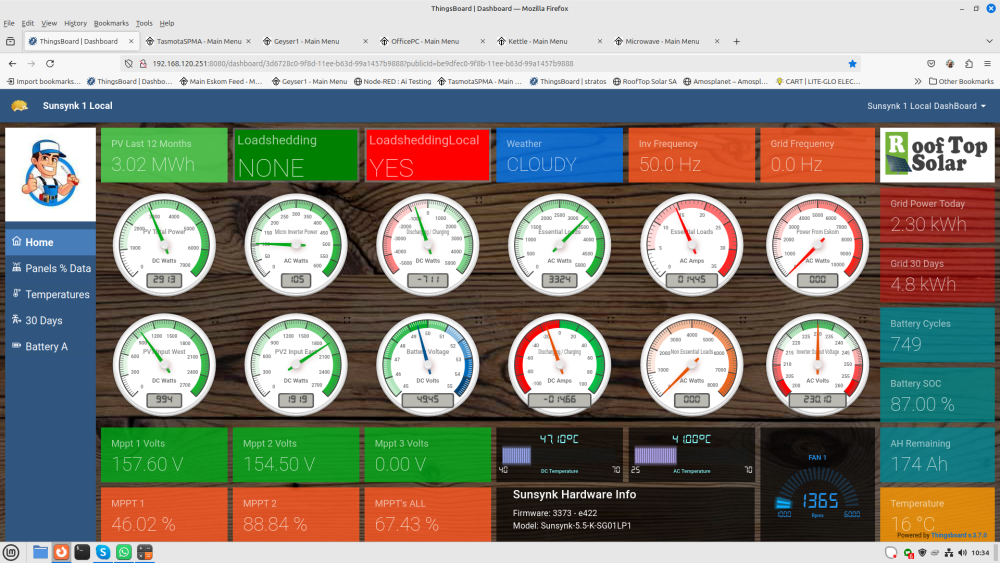Screen dimensions: 1000x563
Task: Go back to the previous page
Action: coord(12,64)
